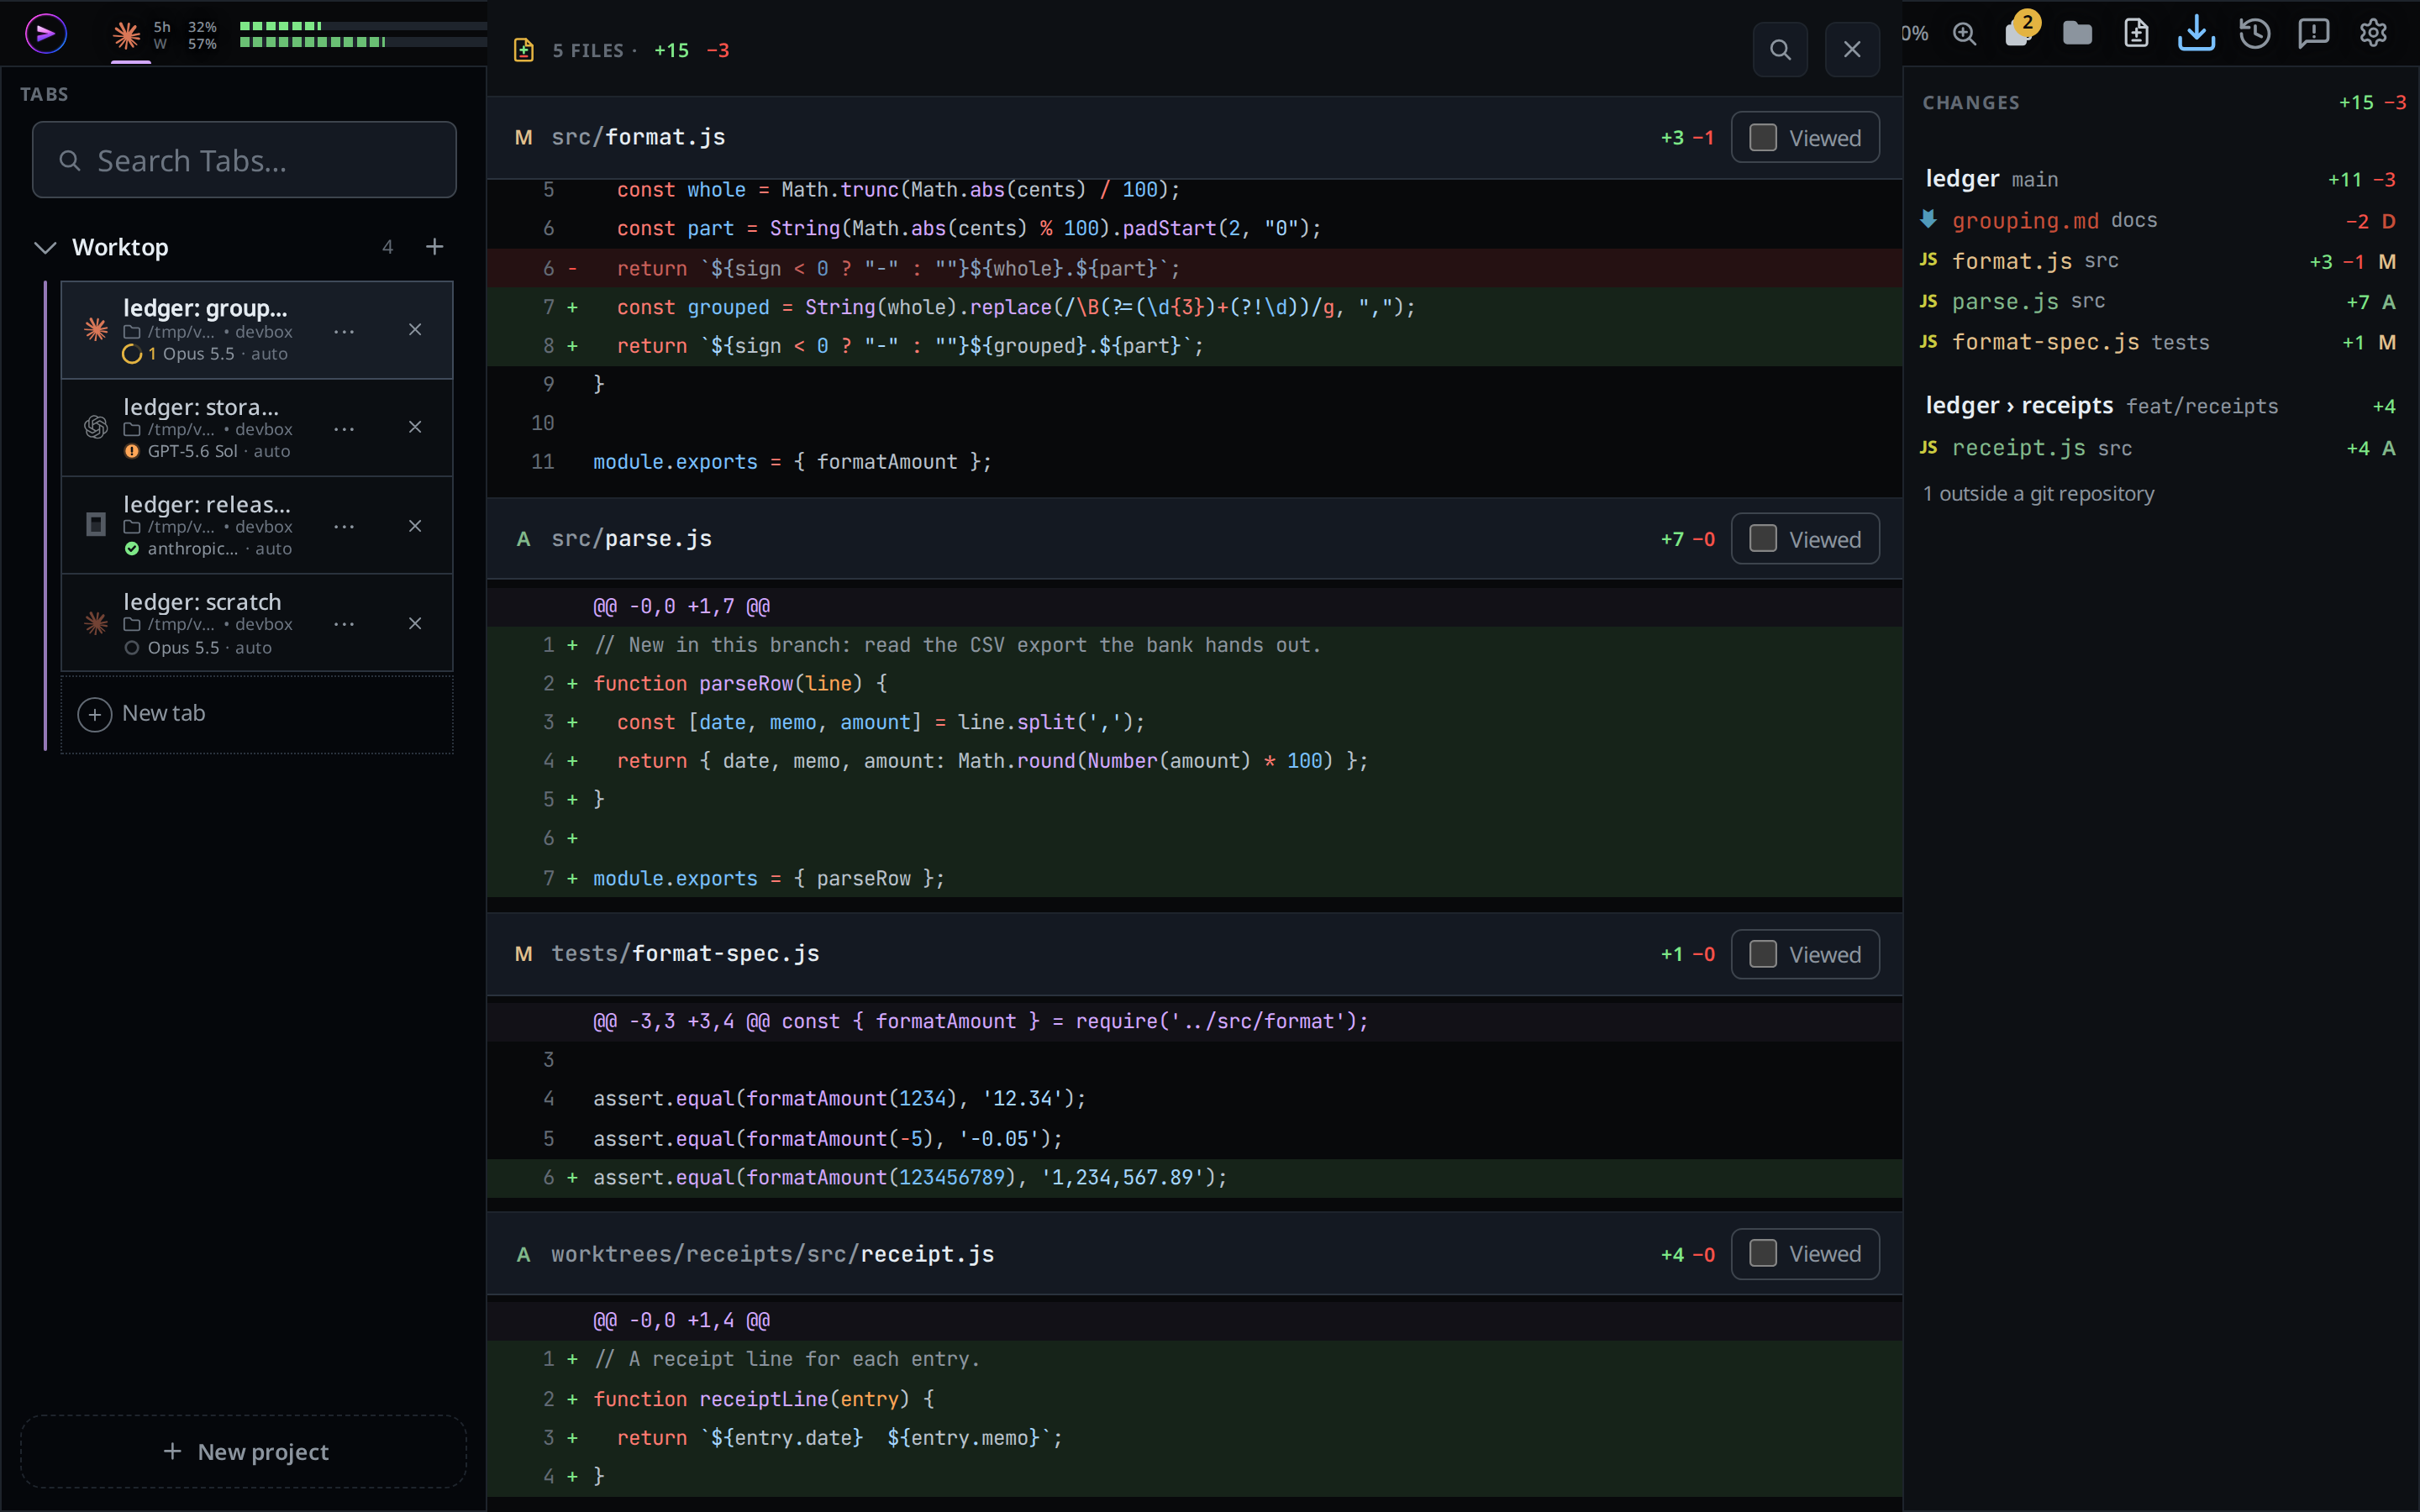This screenshot has height=1512, width=2420.
Task: Search within the diff using magnifier button
Action: tap(1780, 50)
